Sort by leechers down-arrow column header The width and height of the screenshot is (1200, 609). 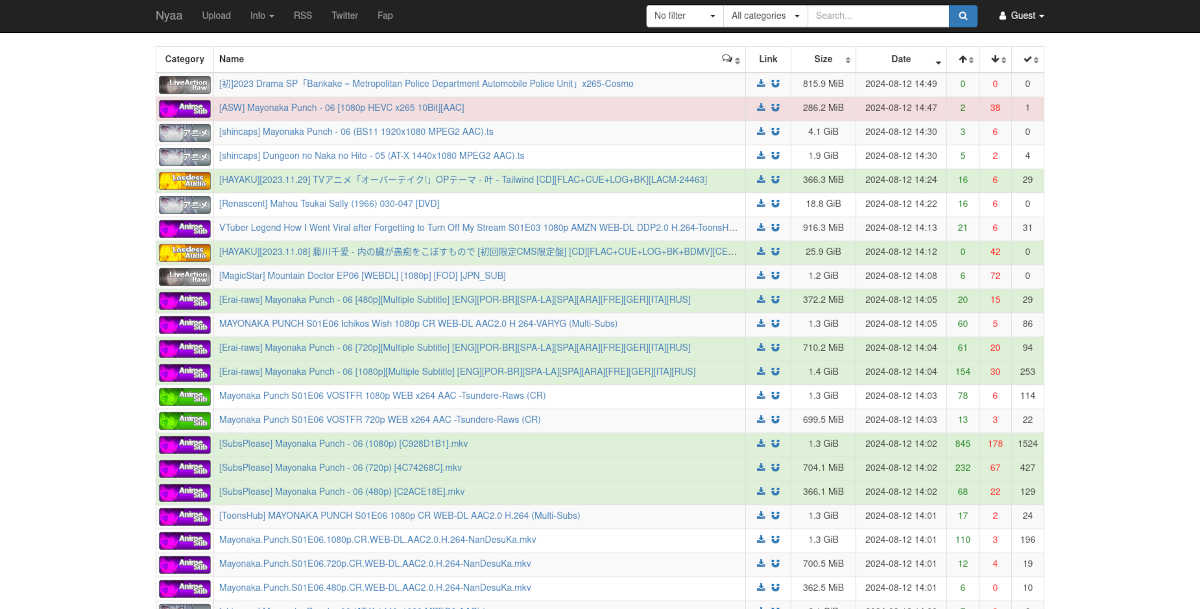[x=995, y=59]
